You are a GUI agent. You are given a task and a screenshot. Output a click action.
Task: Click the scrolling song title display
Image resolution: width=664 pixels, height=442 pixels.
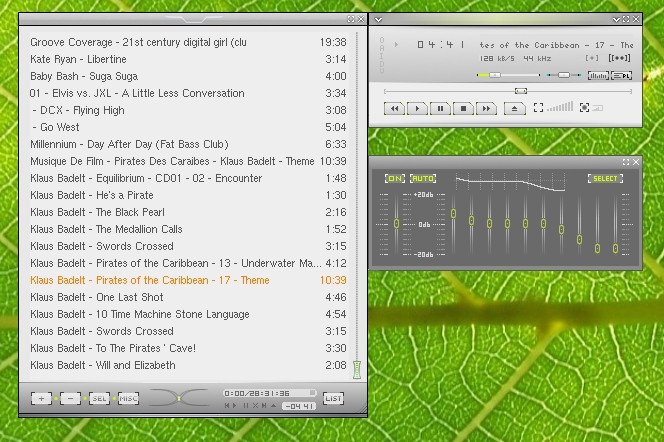pos(556,45)
